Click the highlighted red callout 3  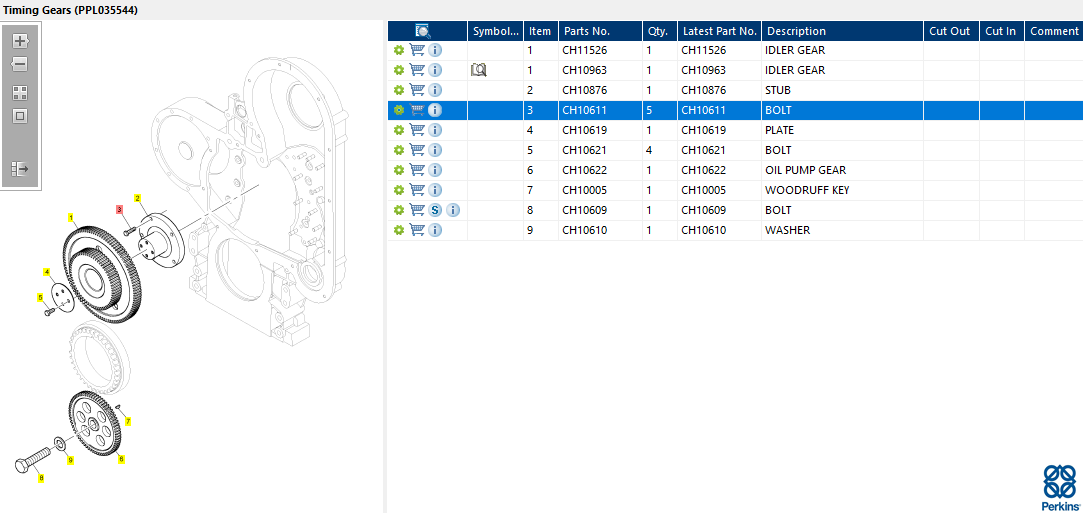[x=119, y=209]
